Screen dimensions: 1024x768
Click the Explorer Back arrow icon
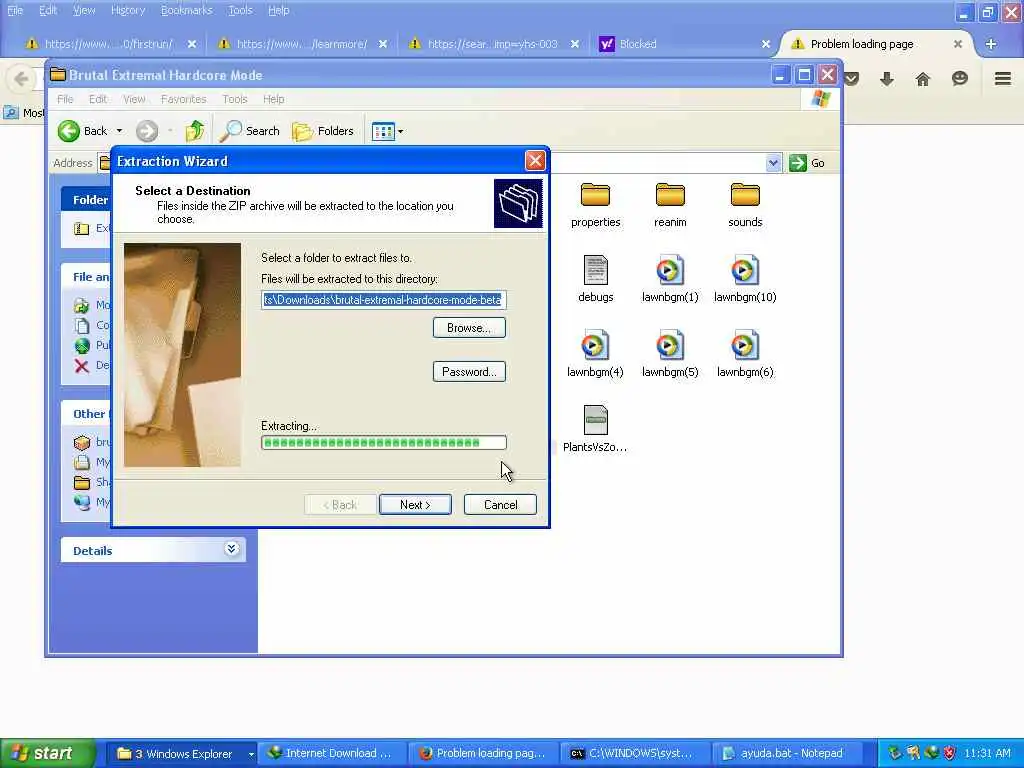pyautogui.click(x=69, y=131)
